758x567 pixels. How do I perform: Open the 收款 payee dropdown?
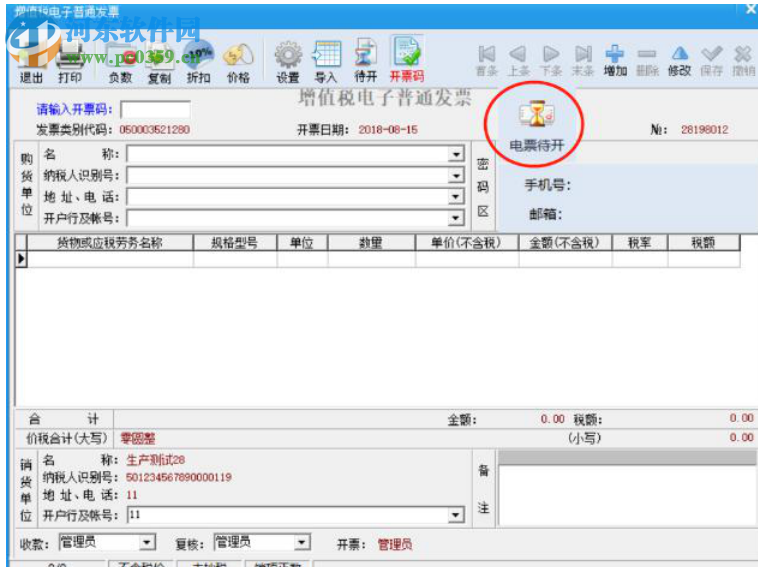point(147,543)
